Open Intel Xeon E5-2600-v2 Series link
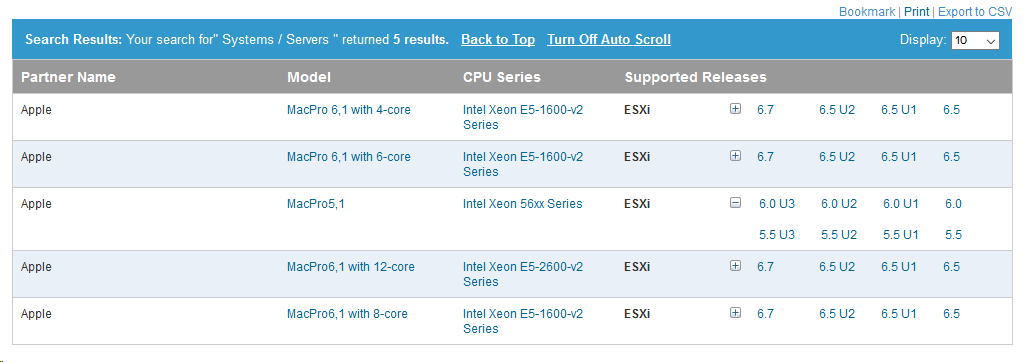The height and width of the screenshot is (362, 1025). (523, 274)
